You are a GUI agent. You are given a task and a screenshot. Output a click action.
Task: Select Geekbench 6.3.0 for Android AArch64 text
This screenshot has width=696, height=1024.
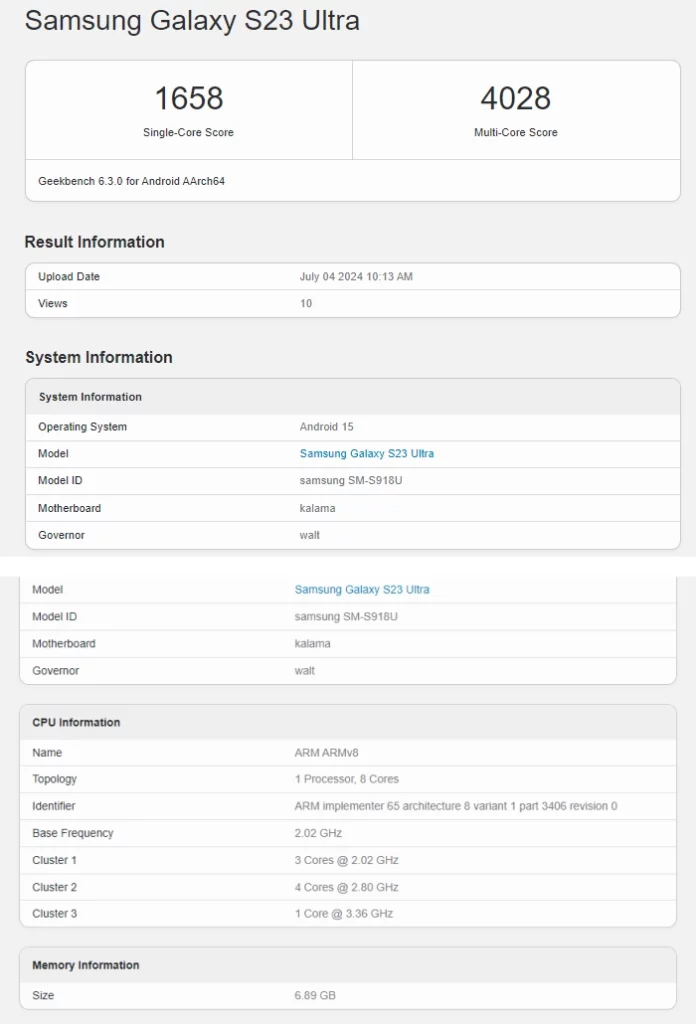click(131, 181)
